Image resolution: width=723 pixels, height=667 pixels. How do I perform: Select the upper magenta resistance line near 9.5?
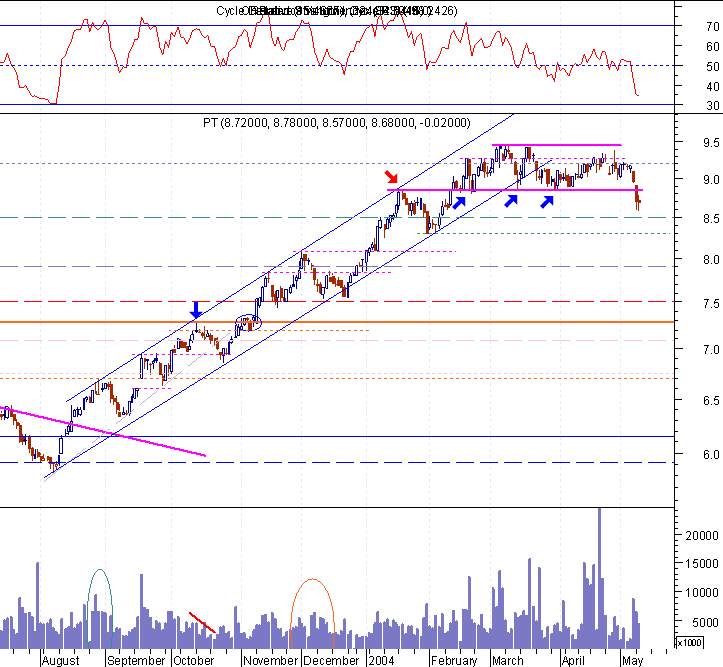(557, 145)
